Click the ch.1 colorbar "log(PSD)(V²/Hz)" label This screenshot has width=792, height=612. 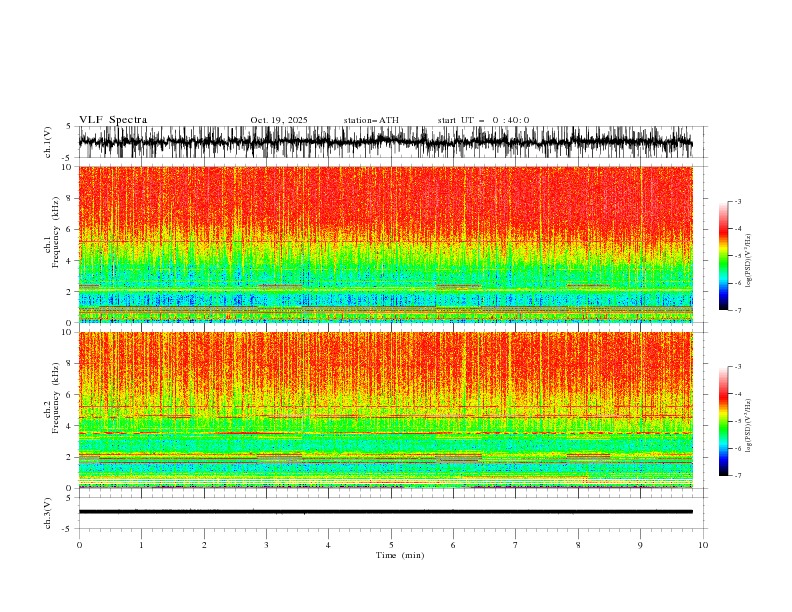(749, 261)
